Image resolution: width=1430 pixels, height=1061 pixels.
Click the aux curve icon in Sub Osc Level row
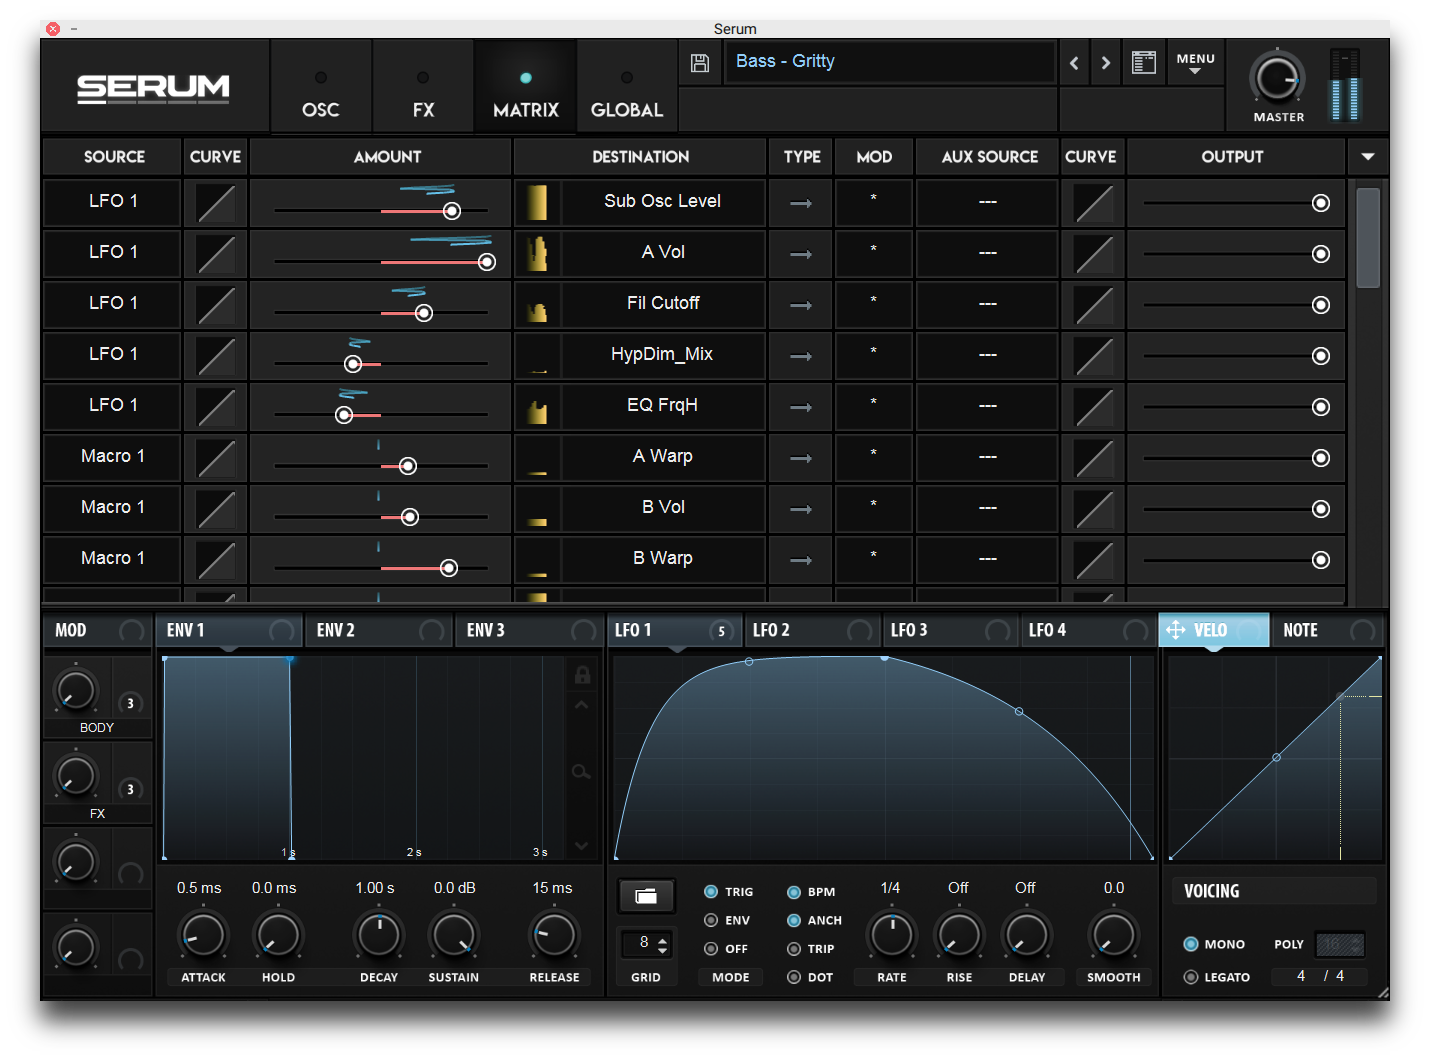click(1093, 203)
